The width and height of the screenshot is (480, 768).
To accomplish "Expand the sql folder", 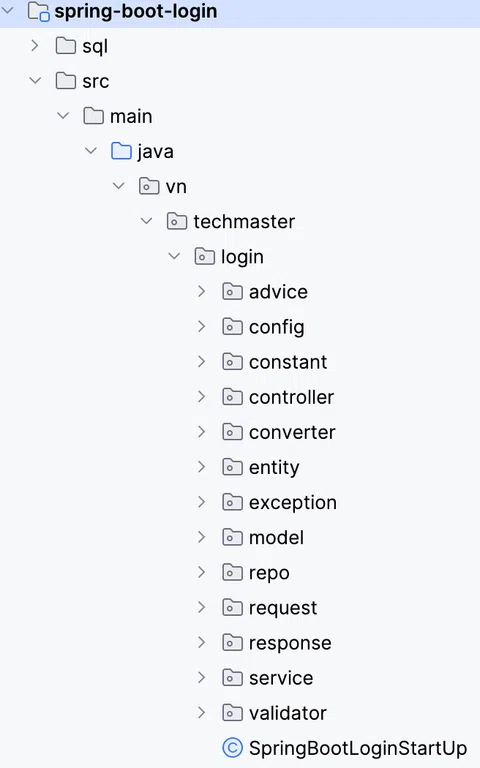I will (x=35, y=46).
